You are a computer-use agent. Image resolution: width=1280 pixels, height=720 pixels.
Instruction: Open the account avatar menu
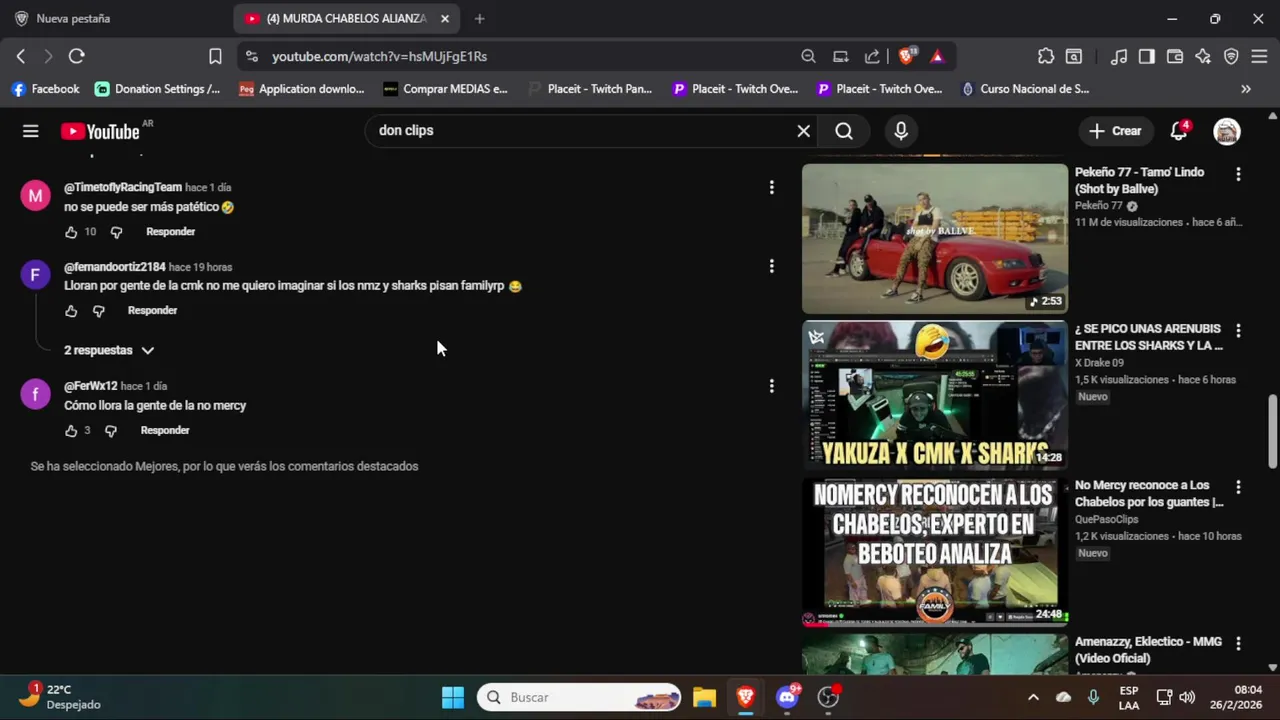click(x=1227, y=131)
